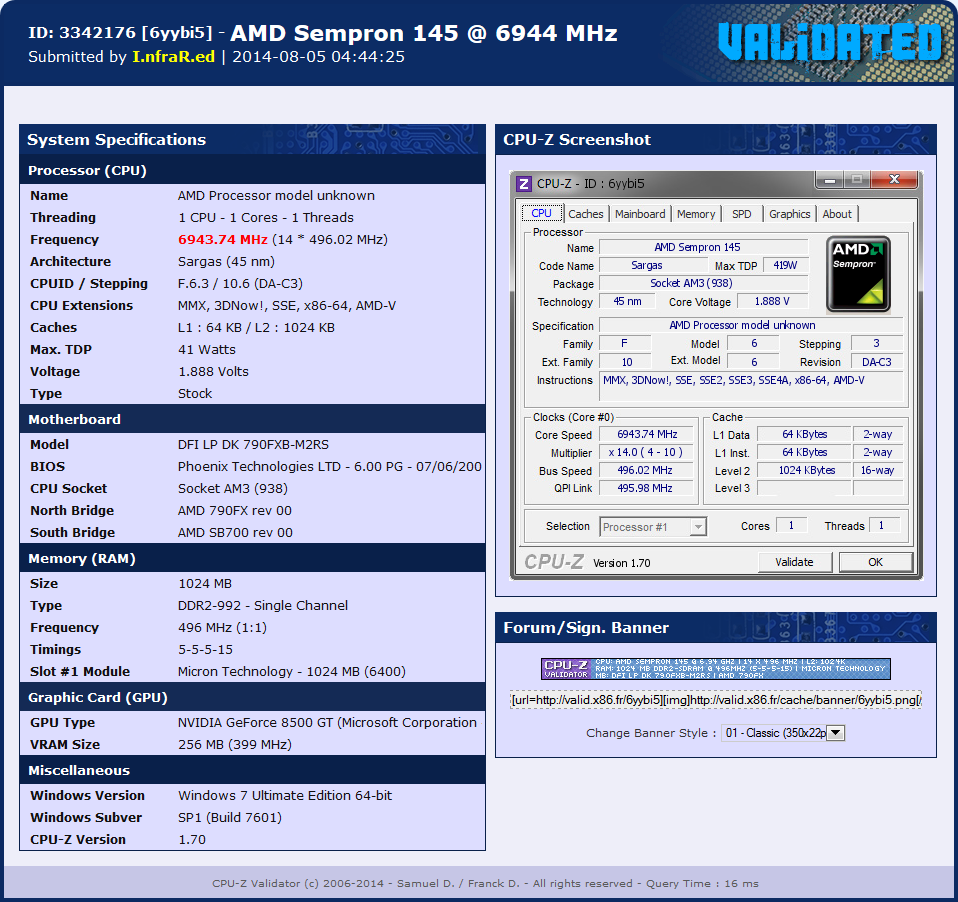This screenshot has width=958, height=902.
Task: Open the Memory tab
Action: coord(696,214)
